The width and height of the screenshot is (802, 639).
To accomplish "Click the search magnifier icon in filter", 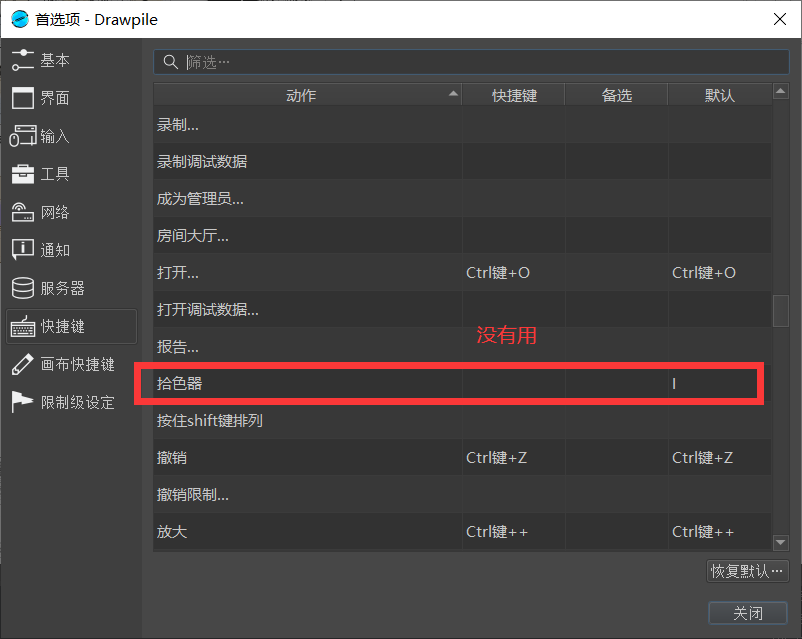I will tap(170, 62).
